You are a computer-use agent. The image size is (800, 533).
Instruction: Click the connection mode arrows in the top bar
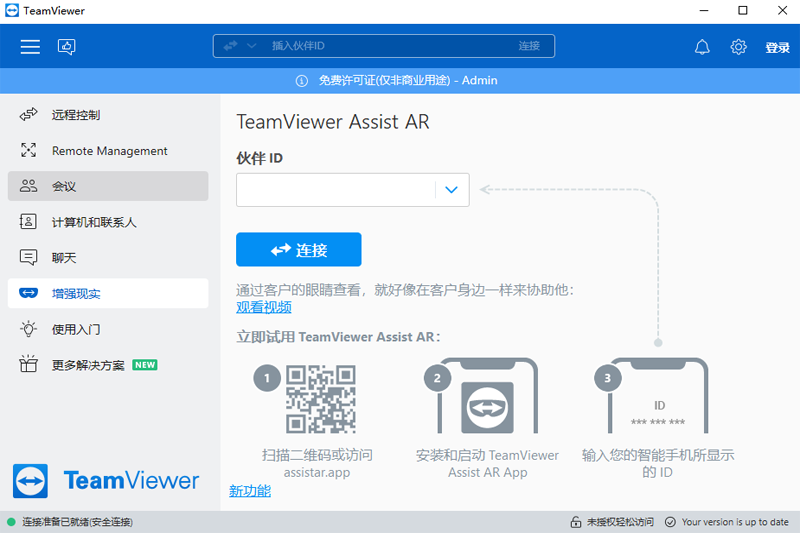(x=231, y=46)
